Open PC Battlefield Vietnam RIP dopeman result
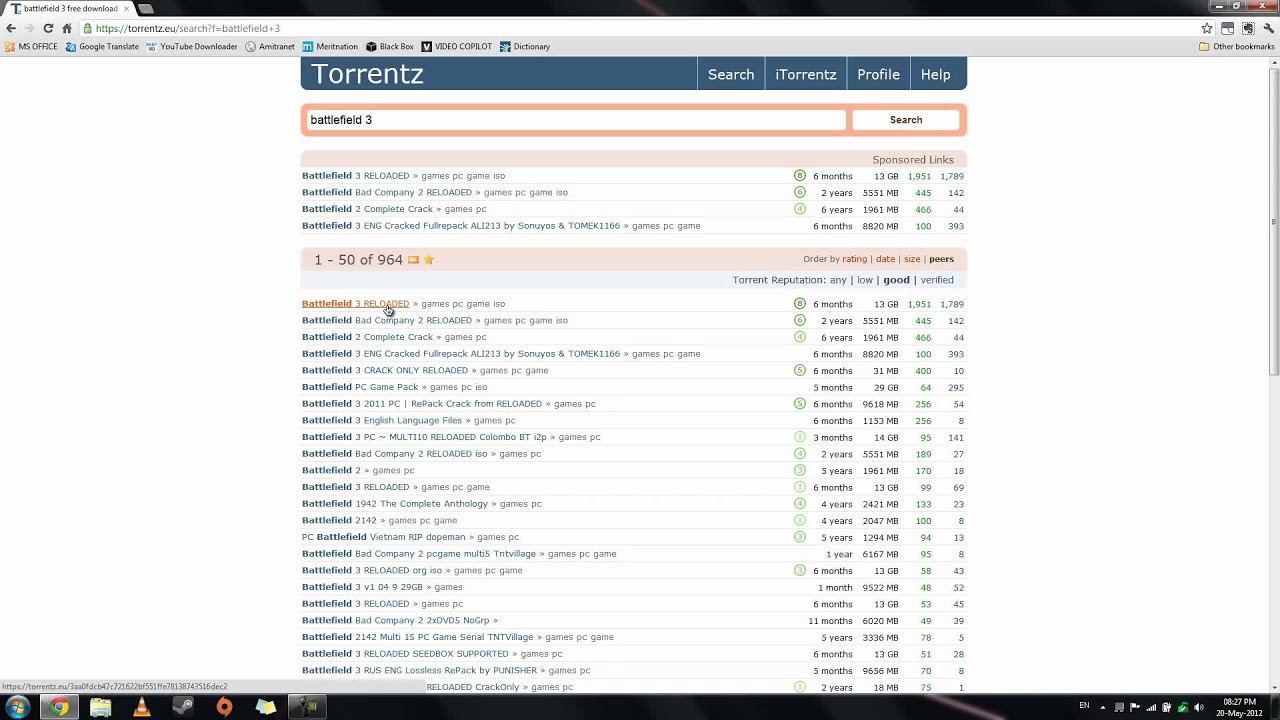This screenshot has height=720, width=1280. (383, 537)
